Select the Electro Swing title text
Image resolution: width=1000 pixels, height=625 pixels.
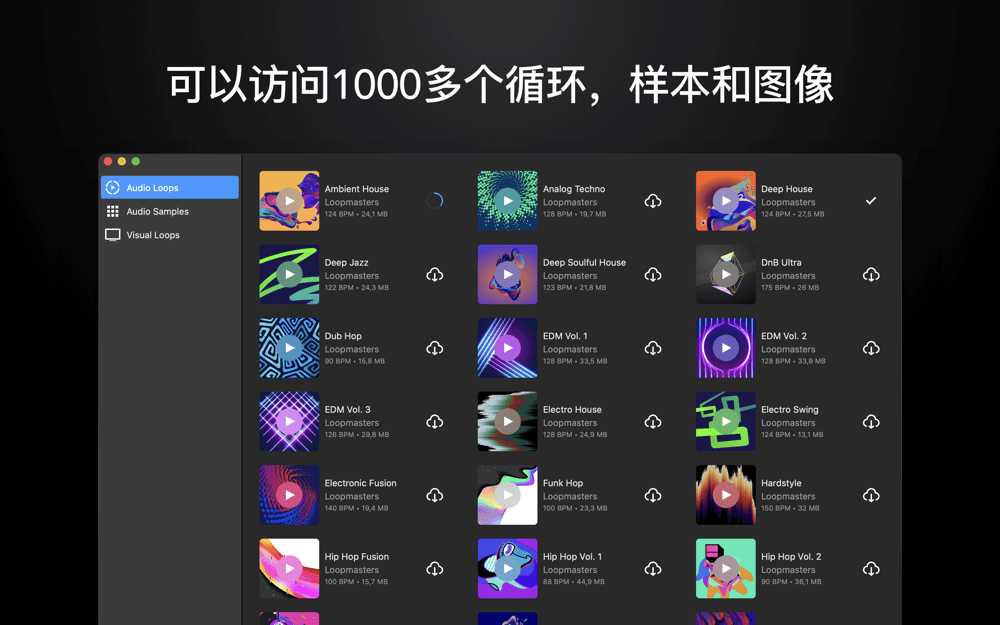(790, 409)
